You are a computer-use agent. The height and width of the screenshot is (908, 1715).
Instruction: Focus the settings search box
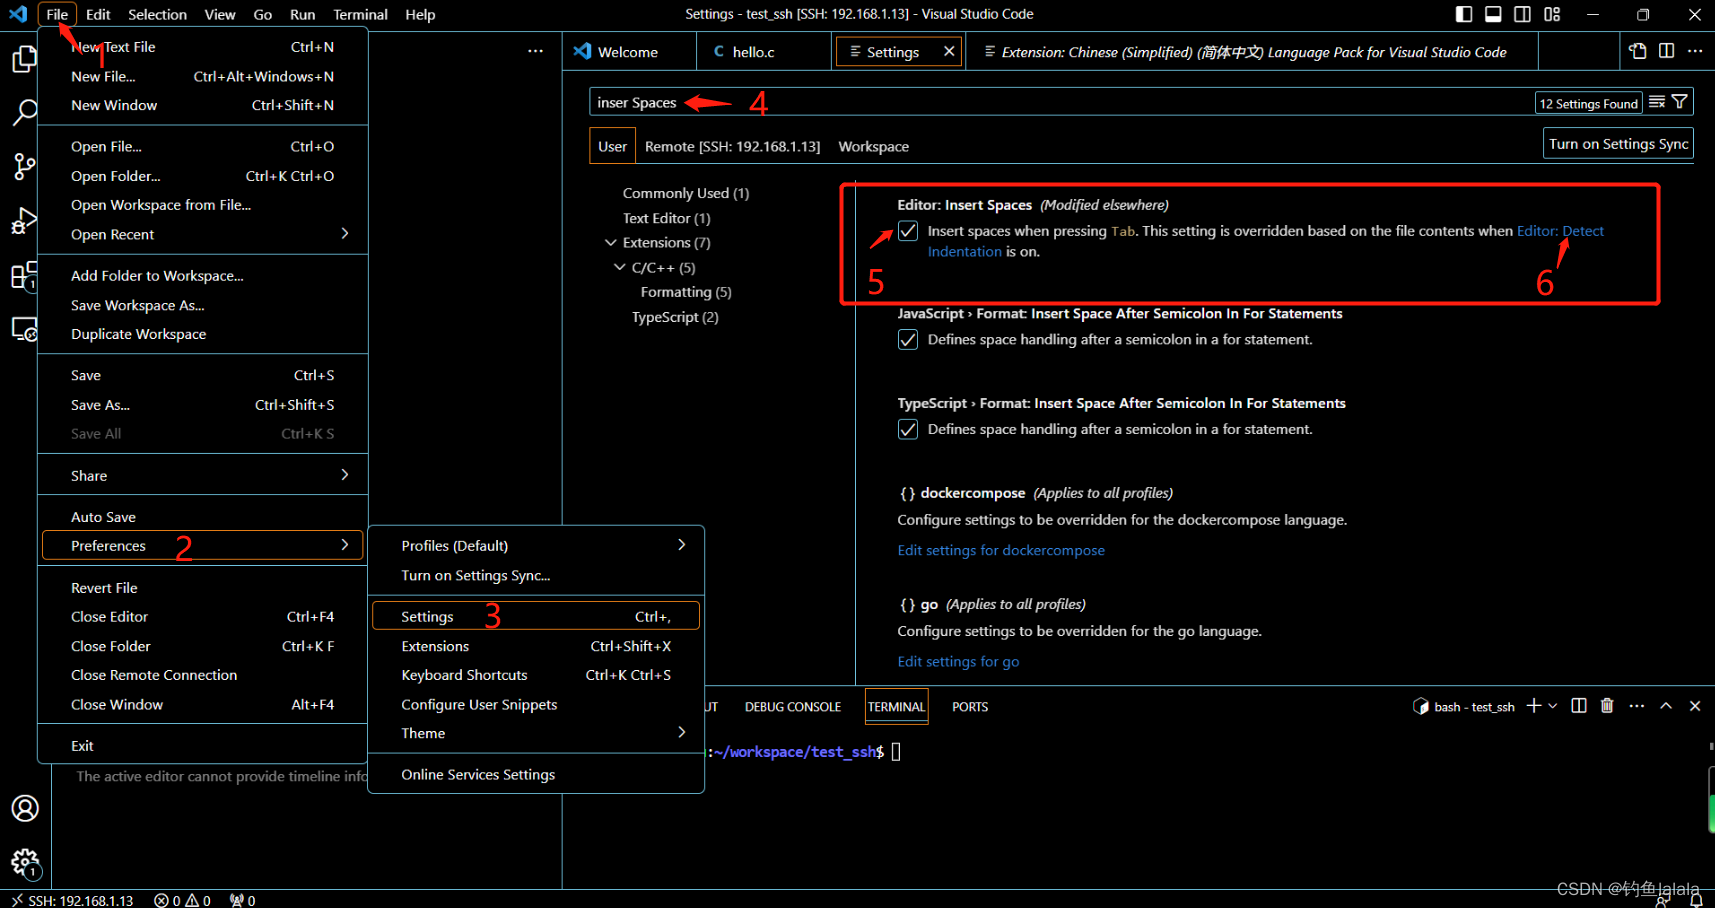coord(1060,102)
